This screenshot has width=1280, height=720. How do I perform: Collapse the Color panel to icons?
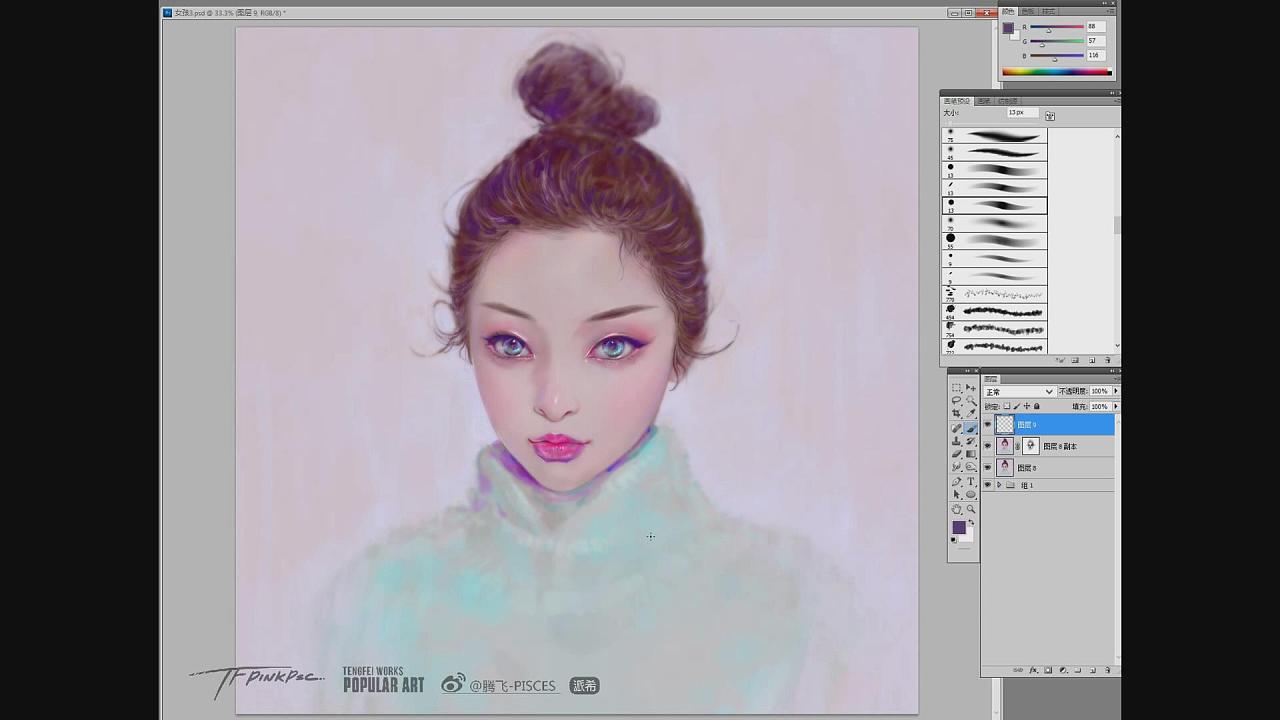coord(1104,3)
